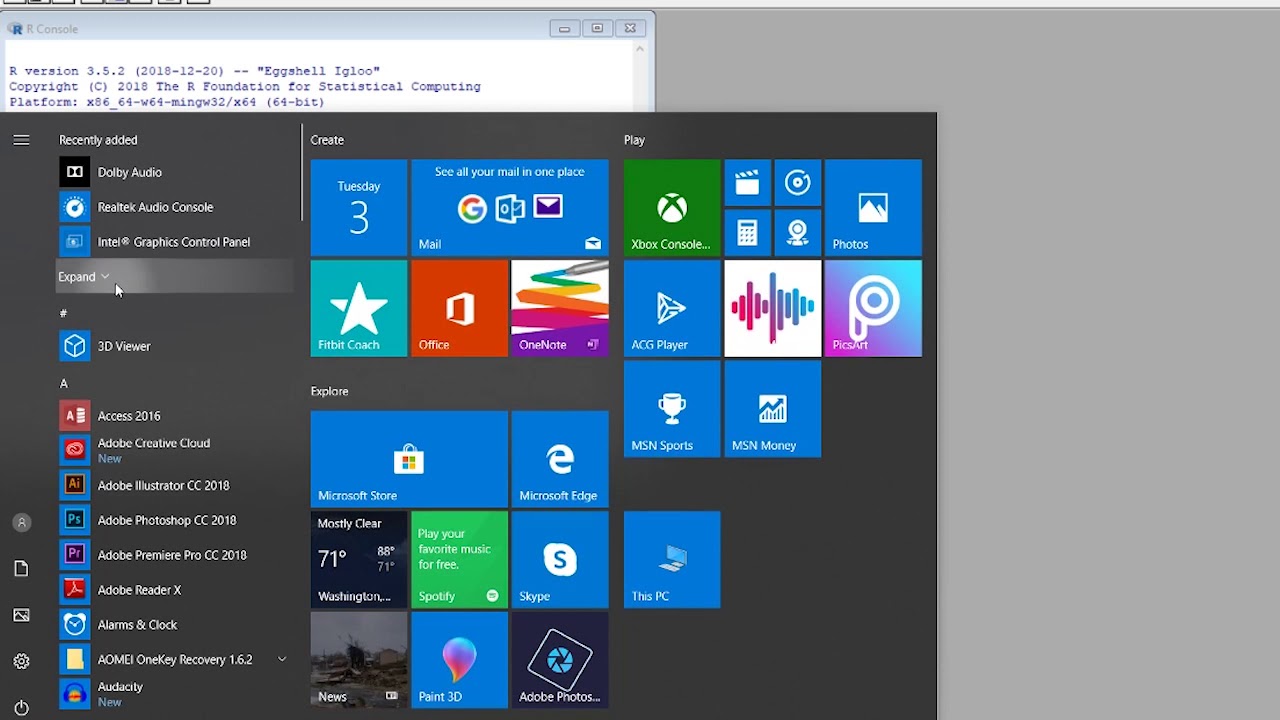Launch Adobe Photoshop CC 2018 from the list
This screenshot has height=720, width=1280.
pyautogui.click(x=175, y=520)
